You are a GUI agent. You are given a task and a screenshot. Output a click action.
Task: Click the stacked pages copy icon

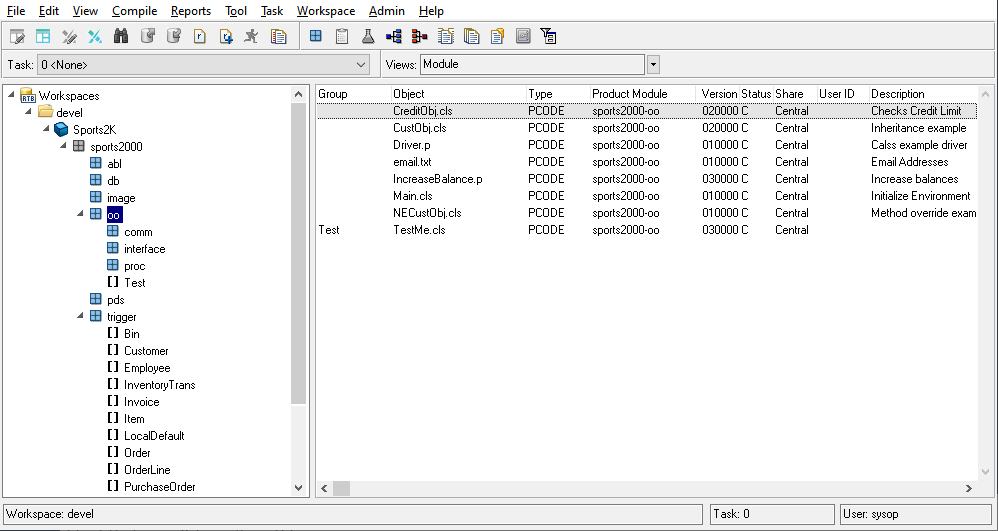pos(472,36)
